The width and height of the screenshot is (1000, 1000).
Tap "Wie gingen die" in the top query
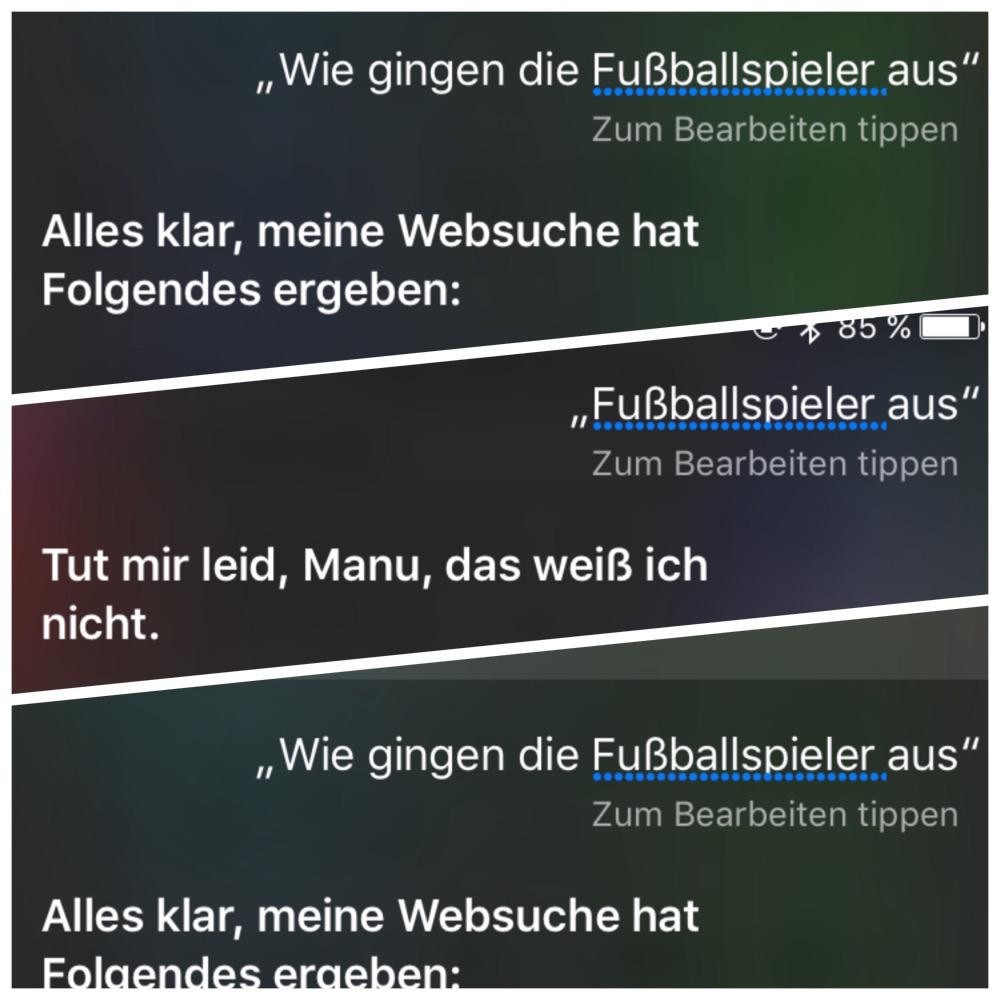click(x=429, y=71)
